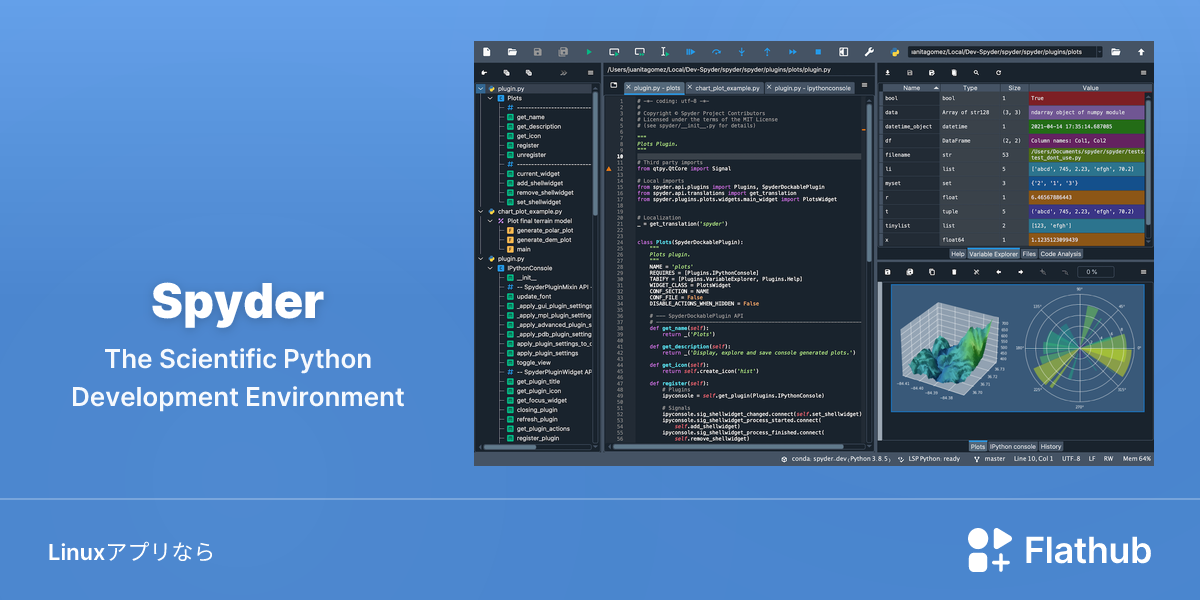Save the current file via toolbar
1200x600 pixels.
(538, 51)
